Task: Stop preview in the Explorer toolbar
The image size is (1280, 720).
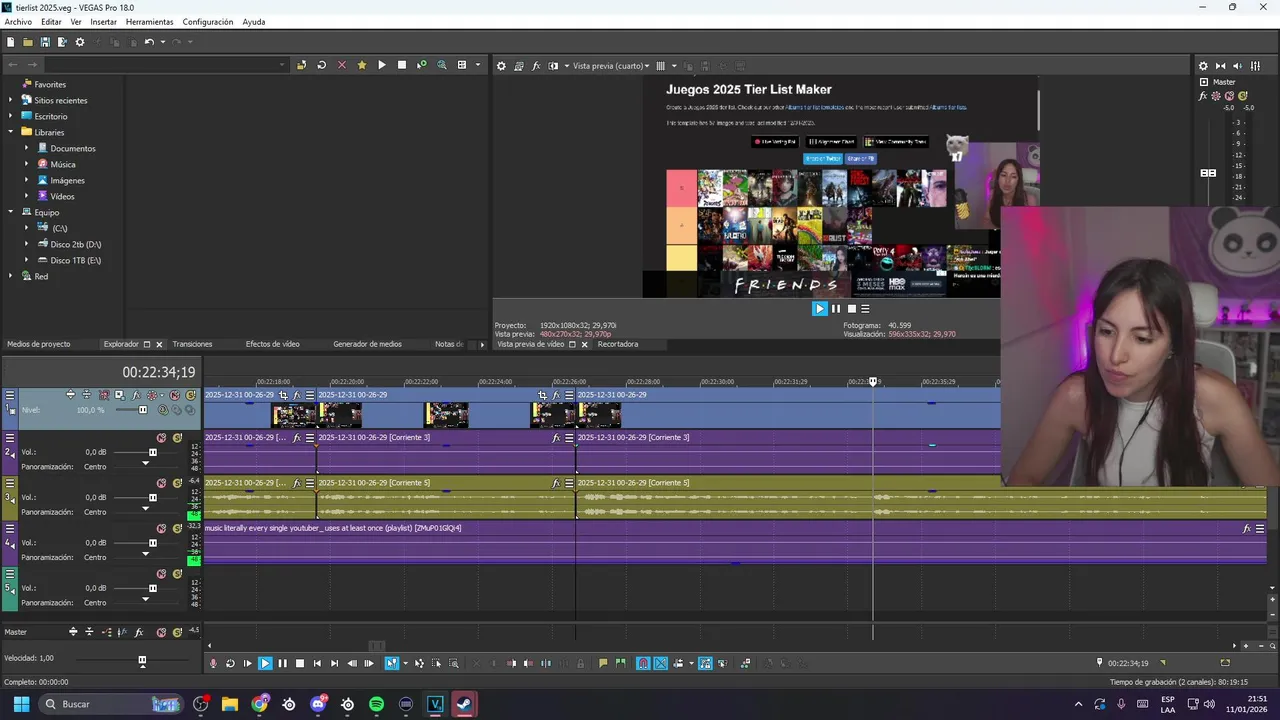Action: pyautogui.click(x=402, y=65)
